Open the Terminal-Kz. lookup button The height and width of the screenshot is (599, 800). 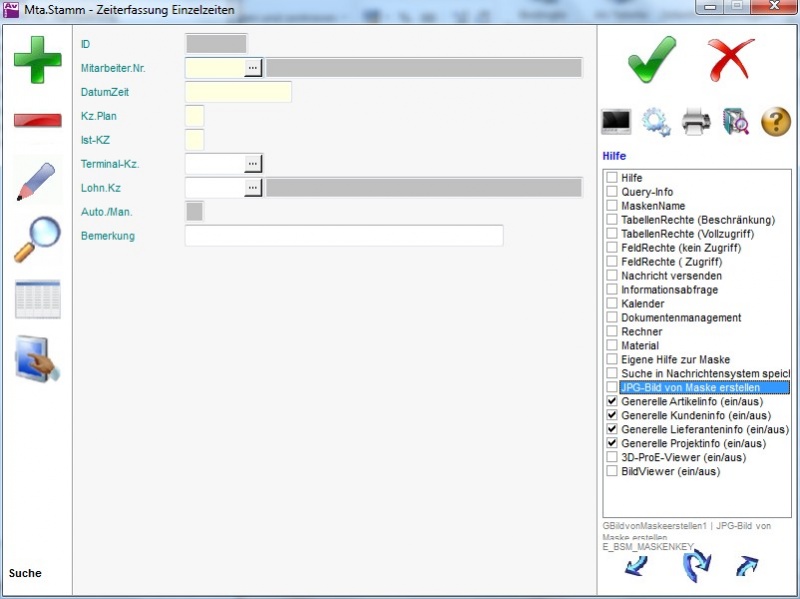click(253, 163)
